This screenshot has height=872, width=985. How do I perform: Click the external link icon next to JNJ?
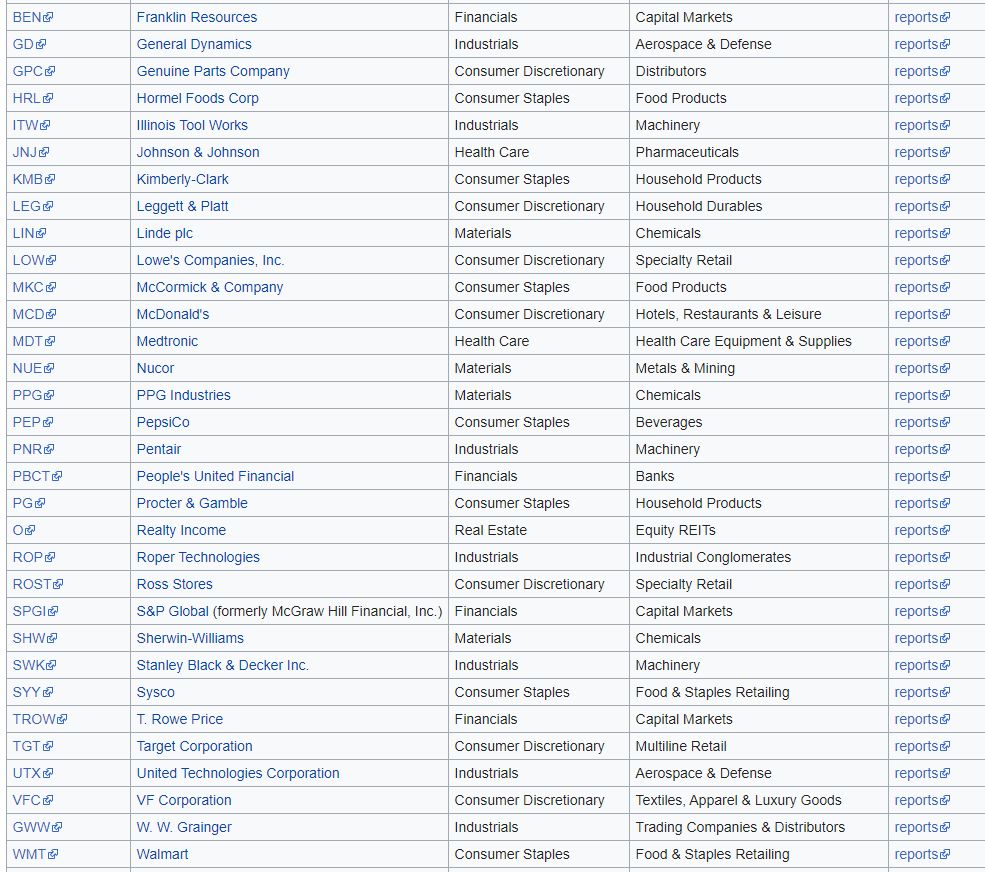pos(44,153)
